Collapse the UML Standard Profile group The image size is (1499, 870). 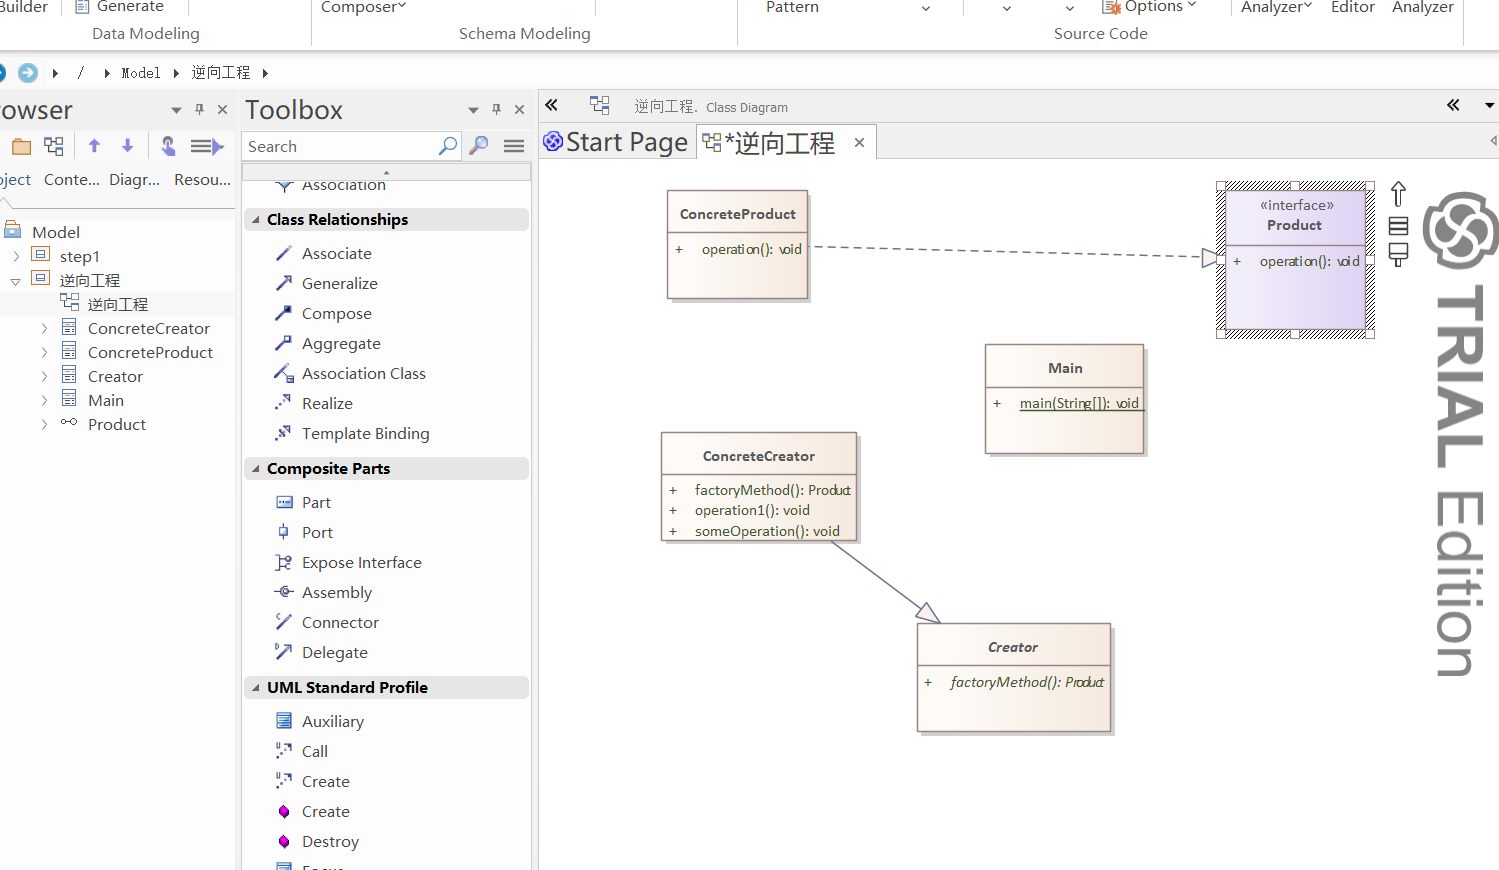point(257,688)
